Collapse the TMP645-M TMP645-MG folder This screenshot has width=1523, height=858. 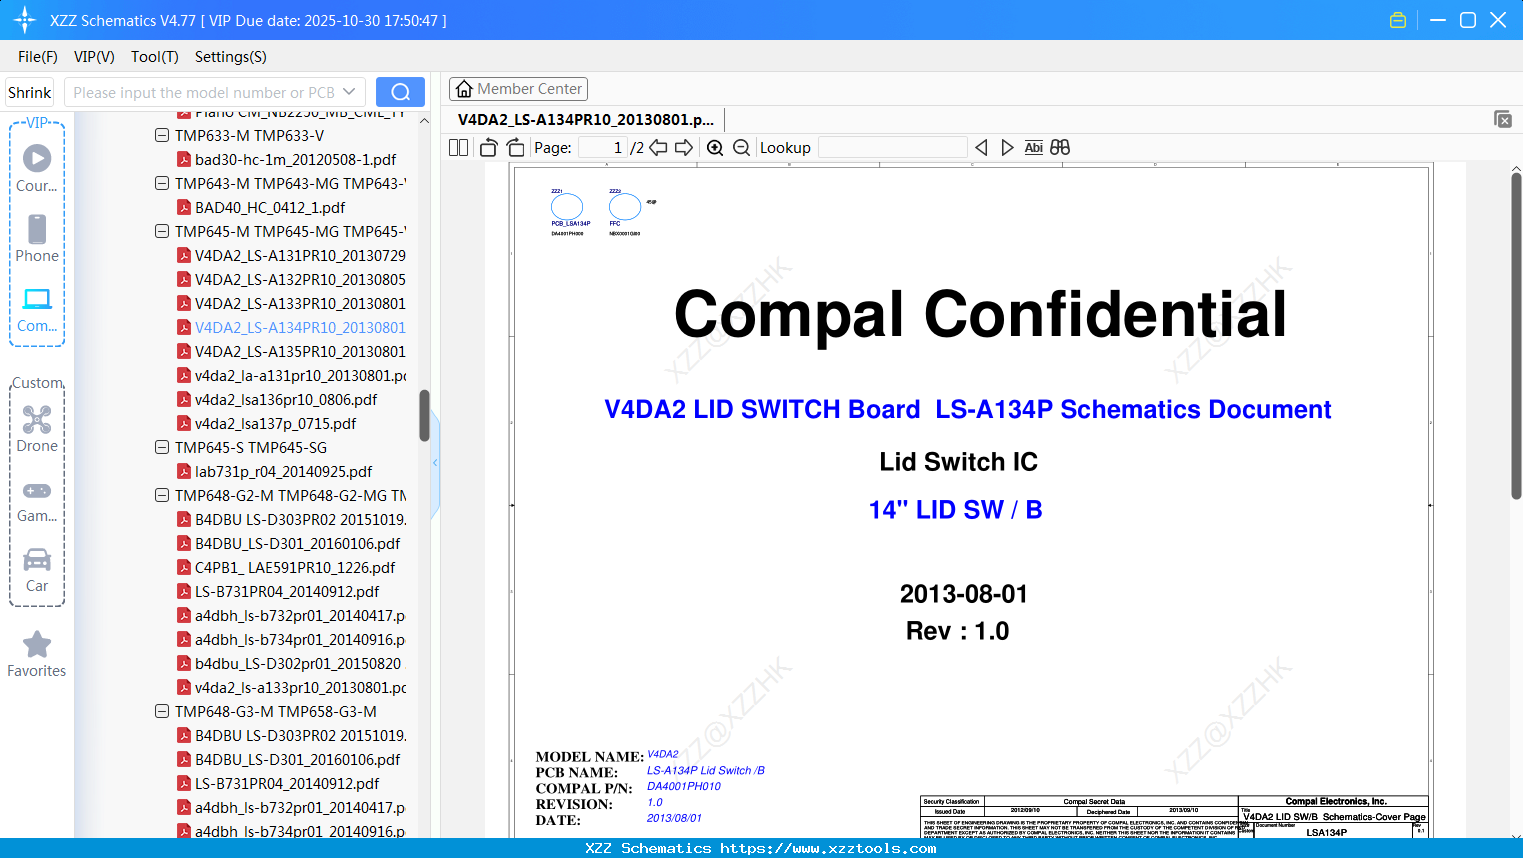coord(162,231)
